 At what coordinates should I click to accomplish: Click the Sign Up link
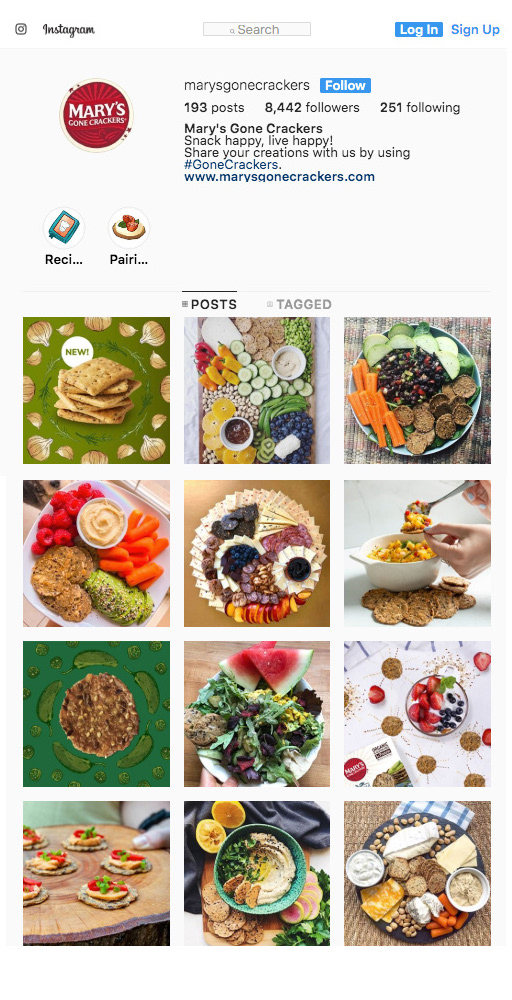point(475,29)
